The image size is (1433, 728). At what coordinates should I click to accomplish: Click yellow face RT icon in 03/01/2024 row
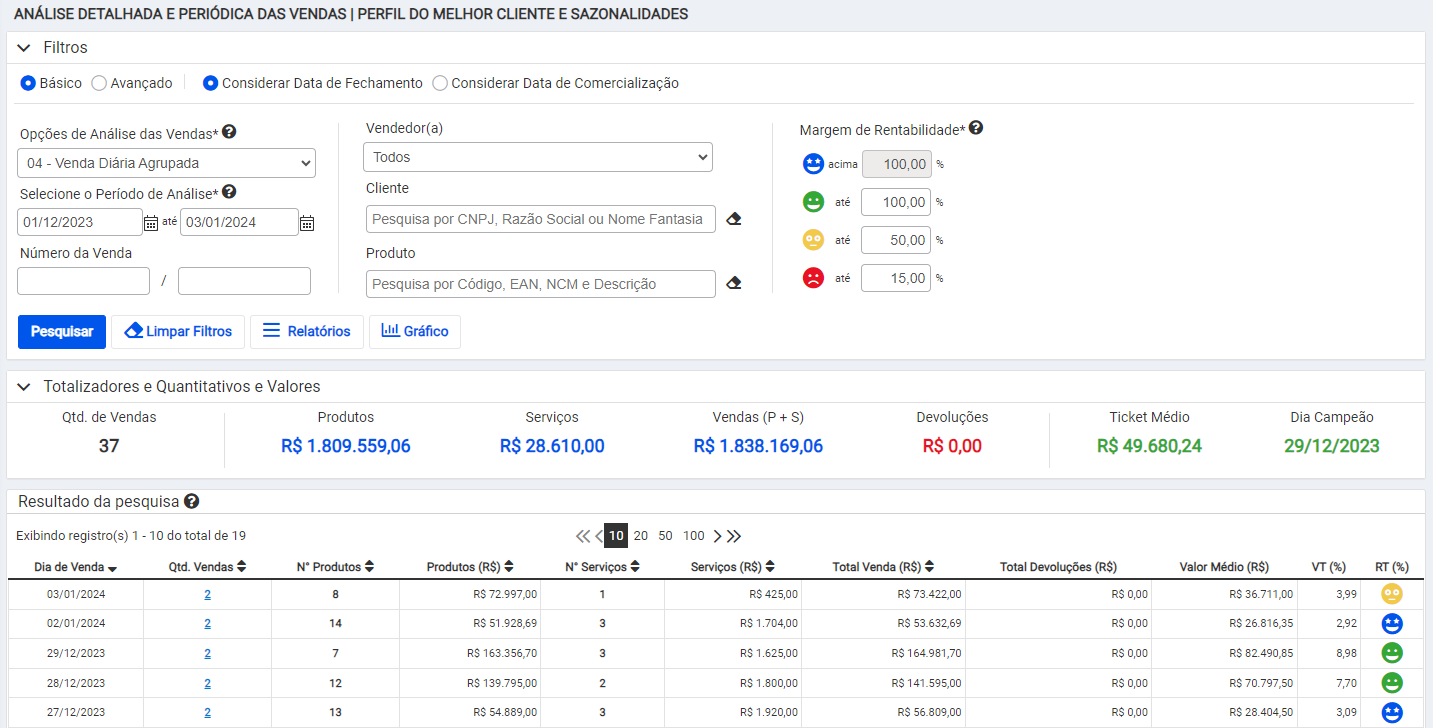pyautogui.click(x=1392, y=594)
